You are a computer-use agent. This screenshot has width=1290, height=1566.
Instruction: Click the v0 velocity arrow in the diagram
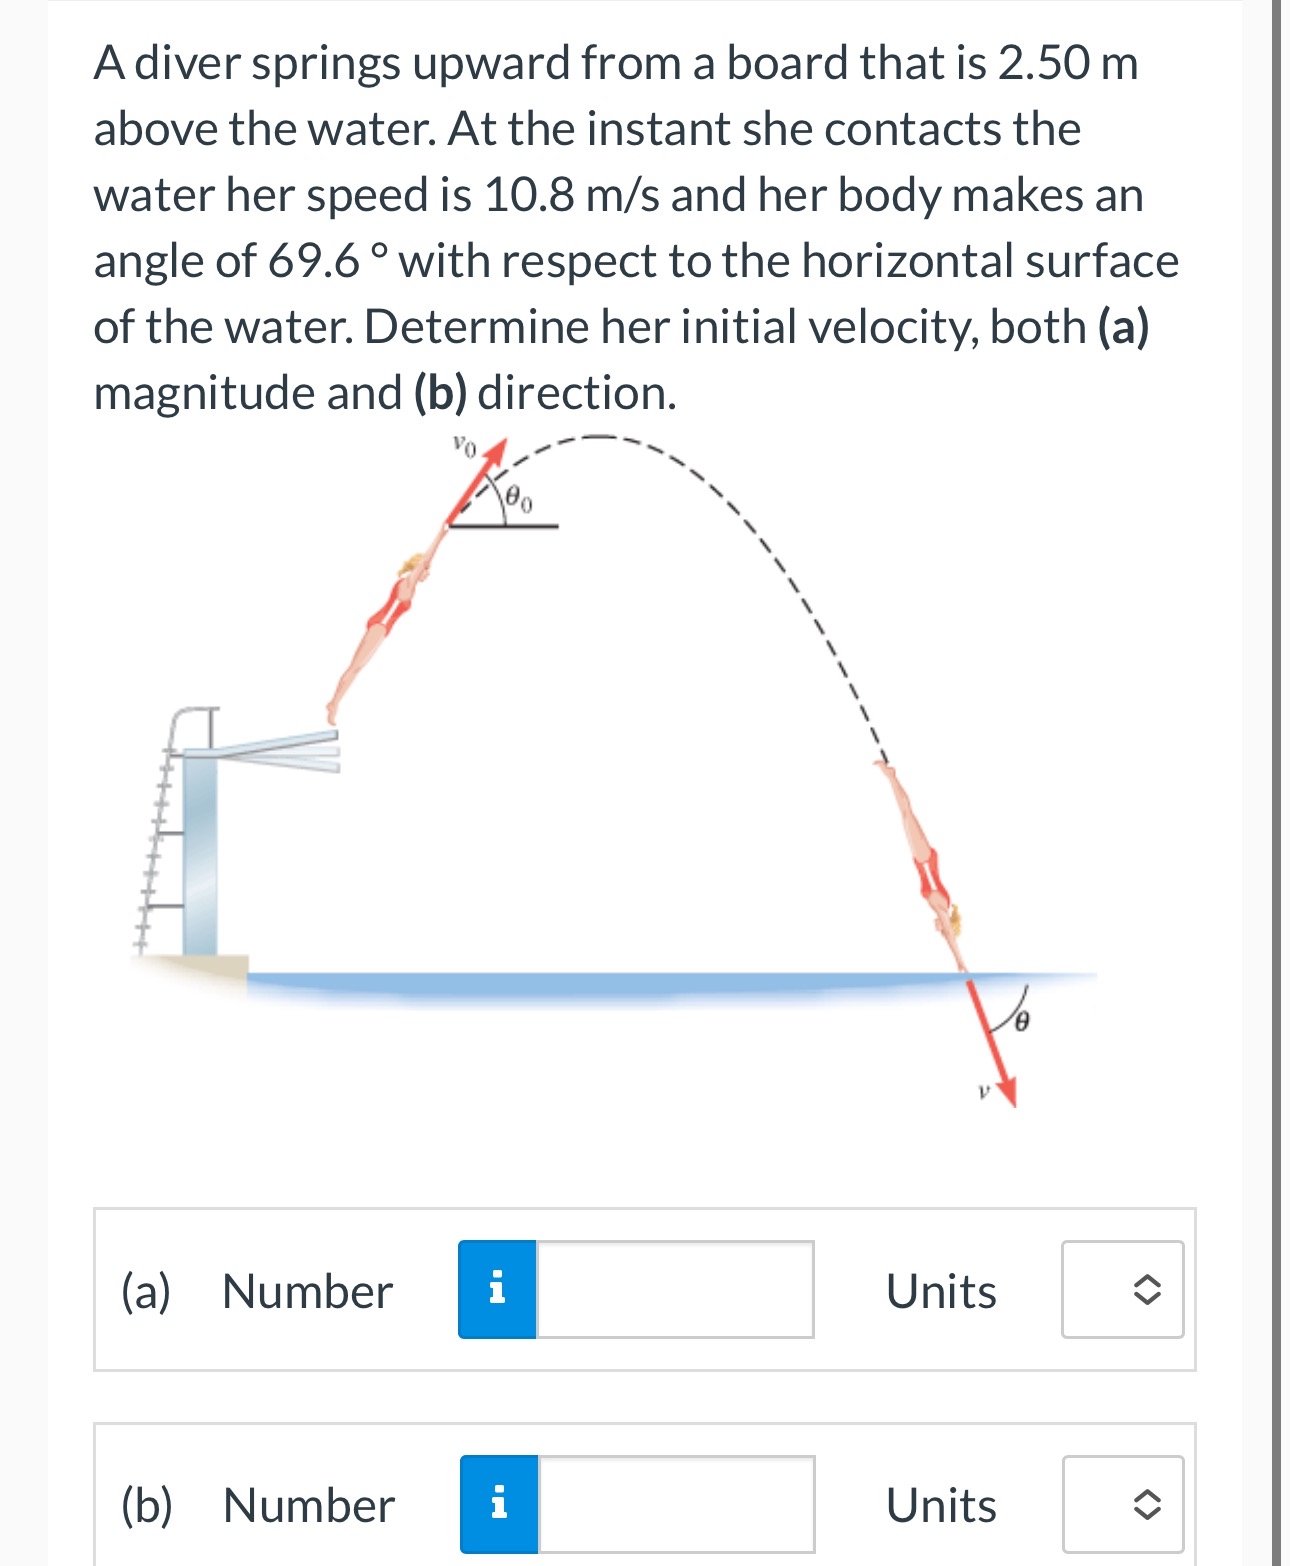(478, 478)
